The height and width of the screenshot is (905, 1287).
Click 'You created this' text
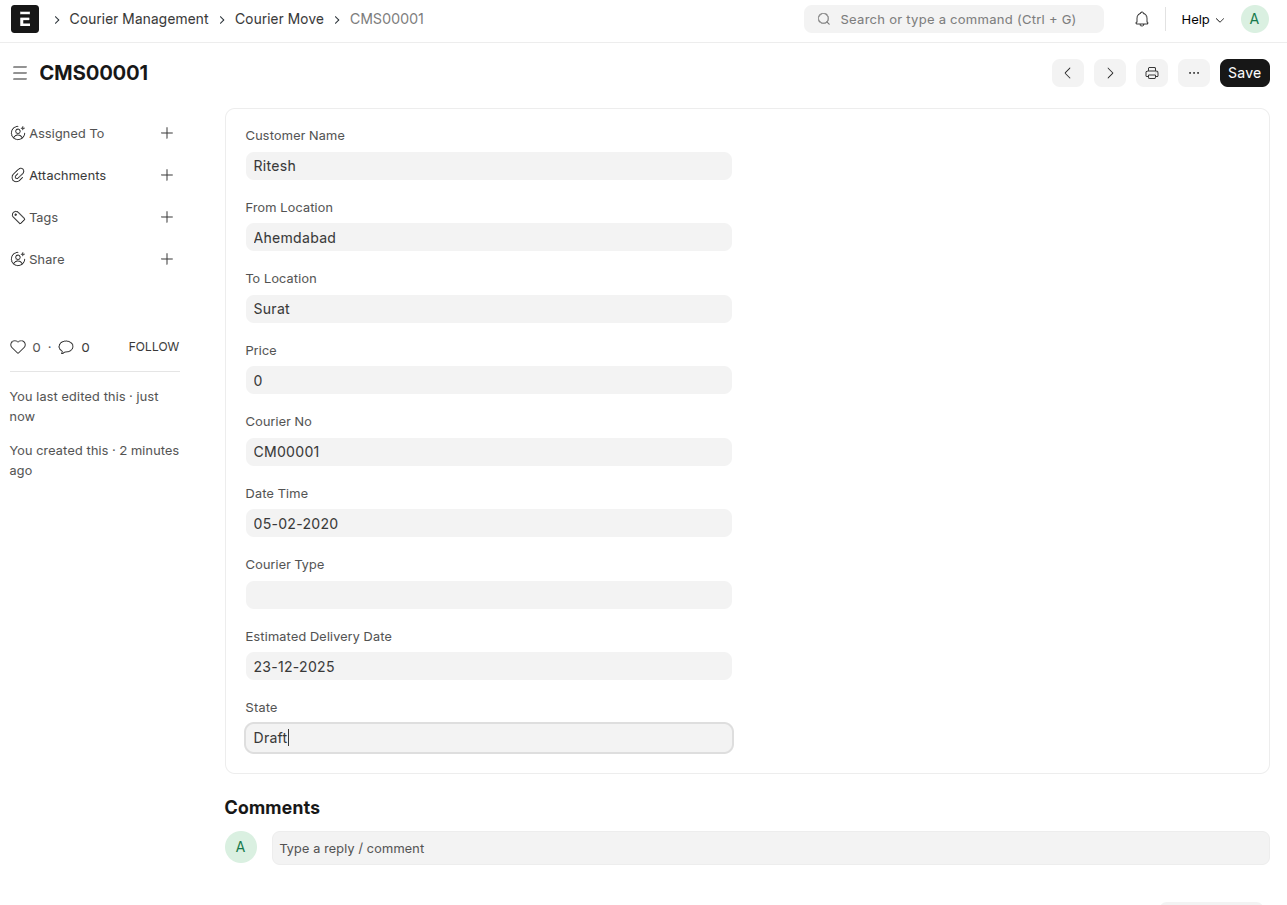pos(94,460)
